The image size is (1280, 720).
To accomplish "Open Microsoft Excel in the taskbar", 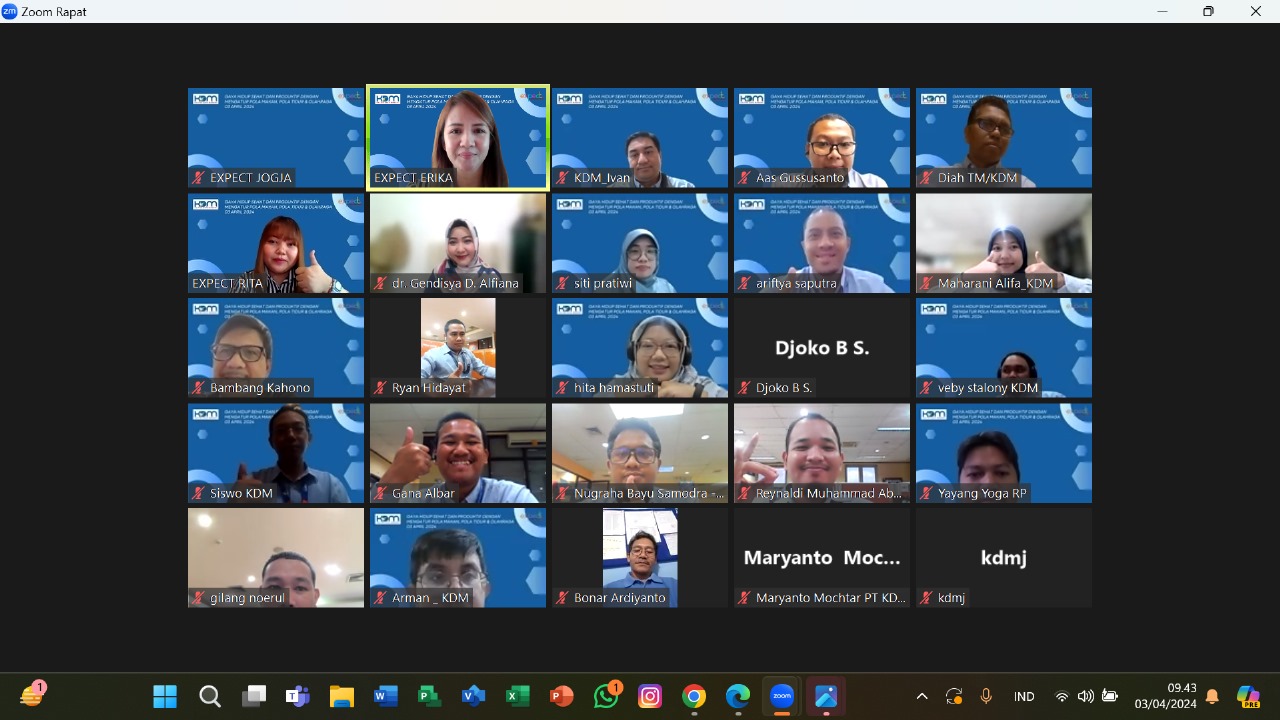I will pyautogui.click(x=518, y=696).
